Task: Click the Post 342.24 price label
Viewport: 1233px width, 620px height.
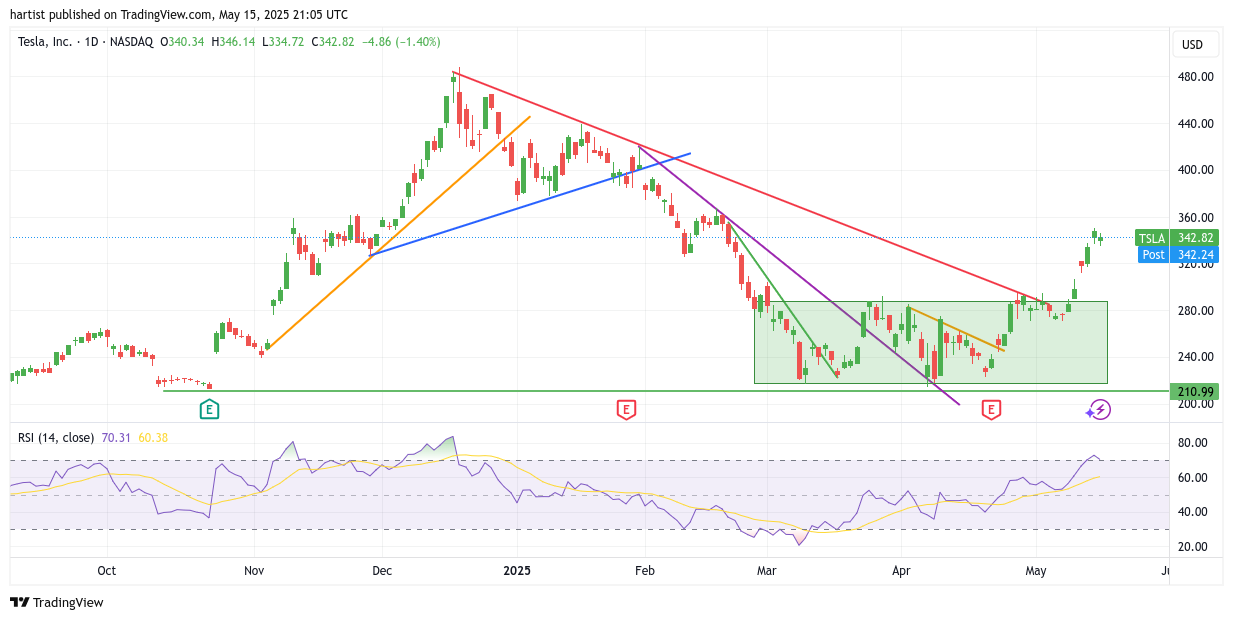Action: coord(1179,254)
